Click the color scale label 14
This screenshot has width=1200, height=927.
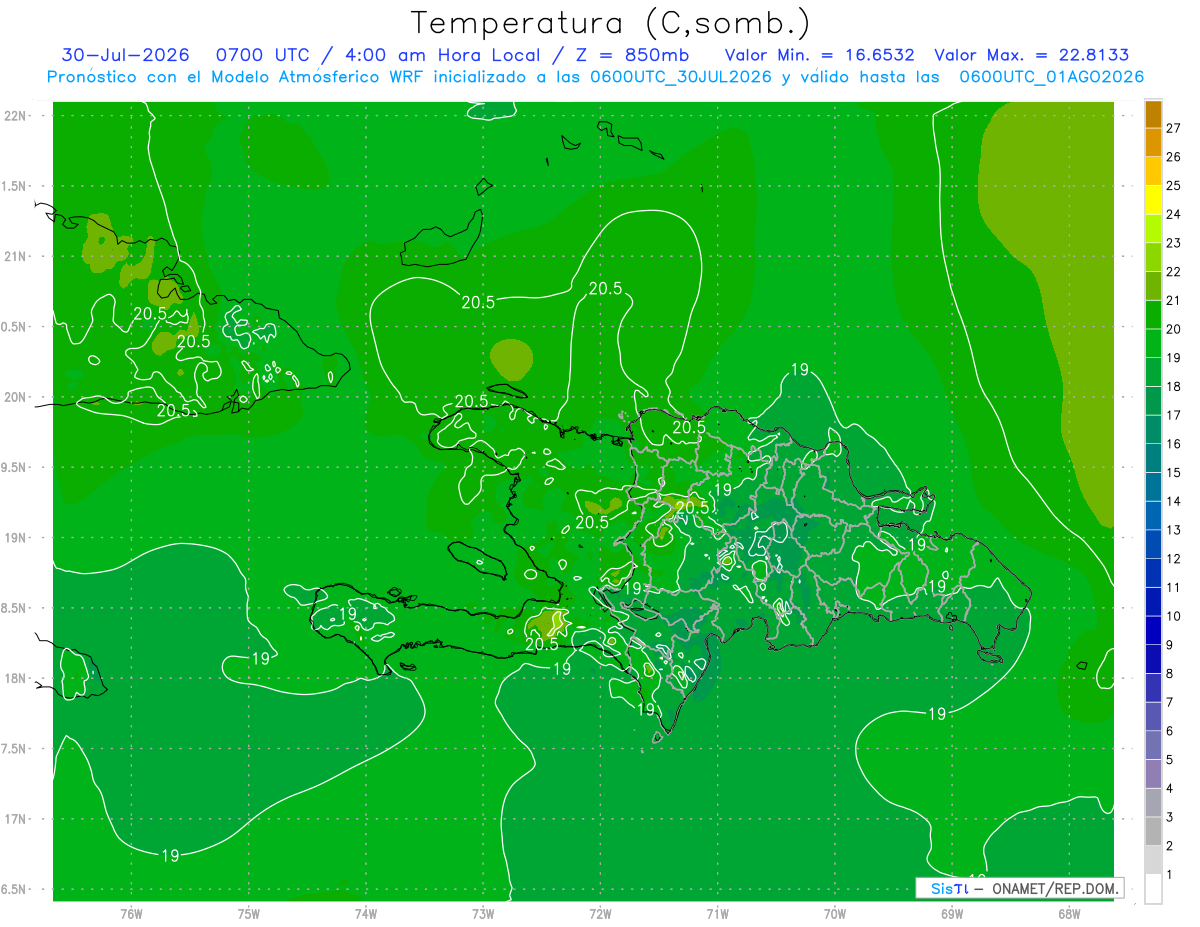pos(1173,501)
